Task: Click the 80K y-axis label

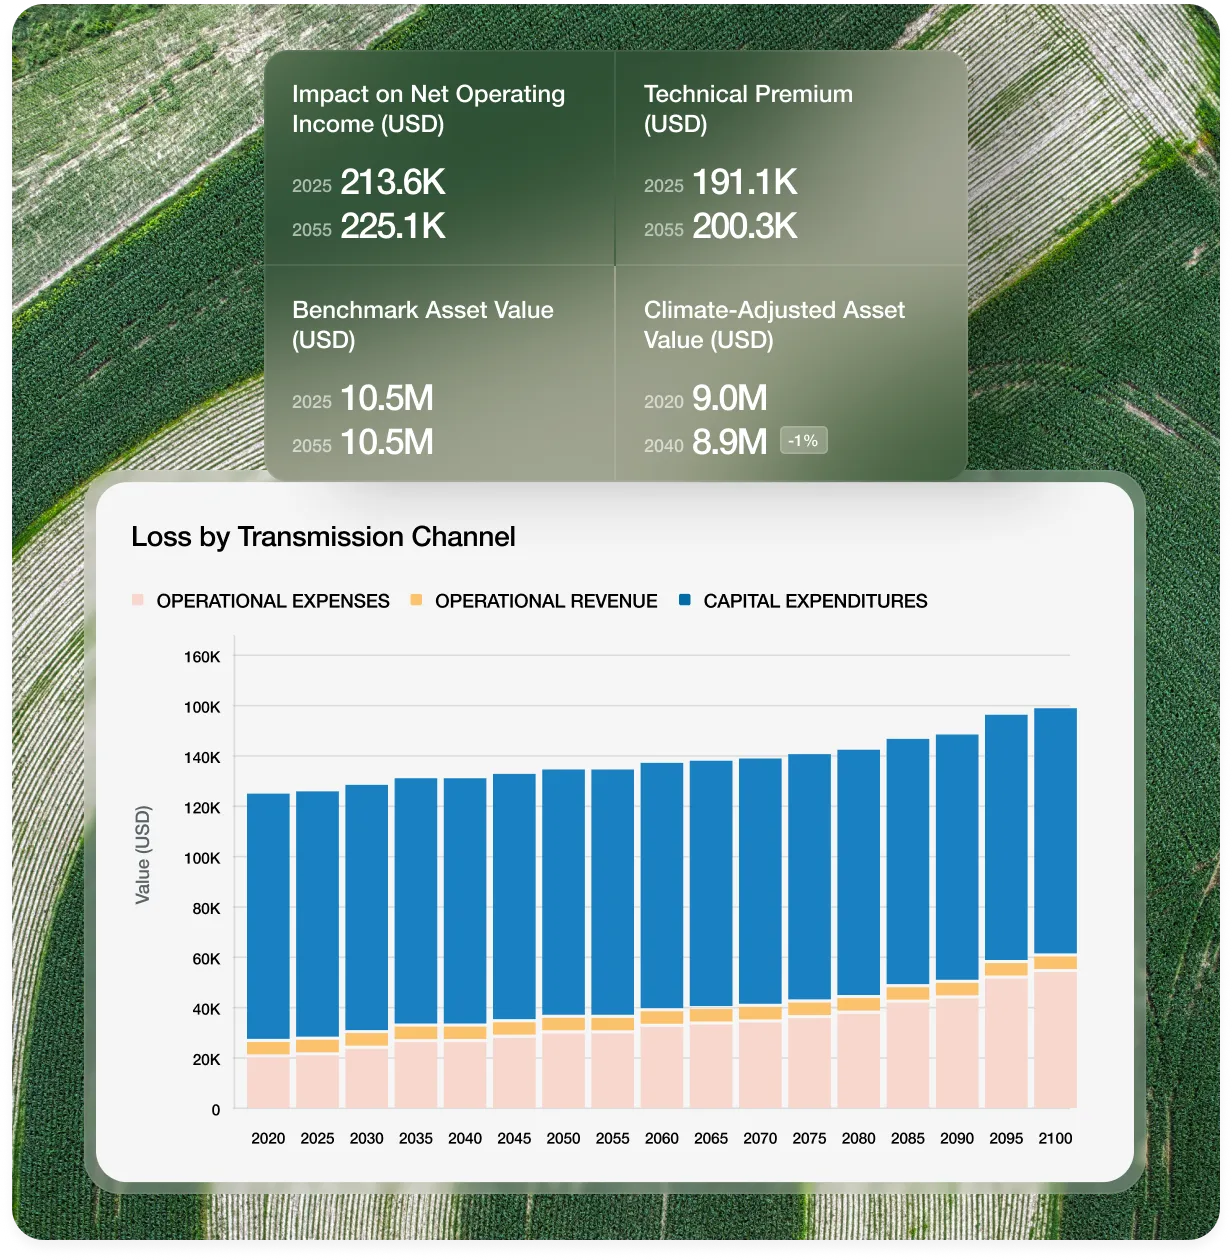Action: [x=206, y=908]
